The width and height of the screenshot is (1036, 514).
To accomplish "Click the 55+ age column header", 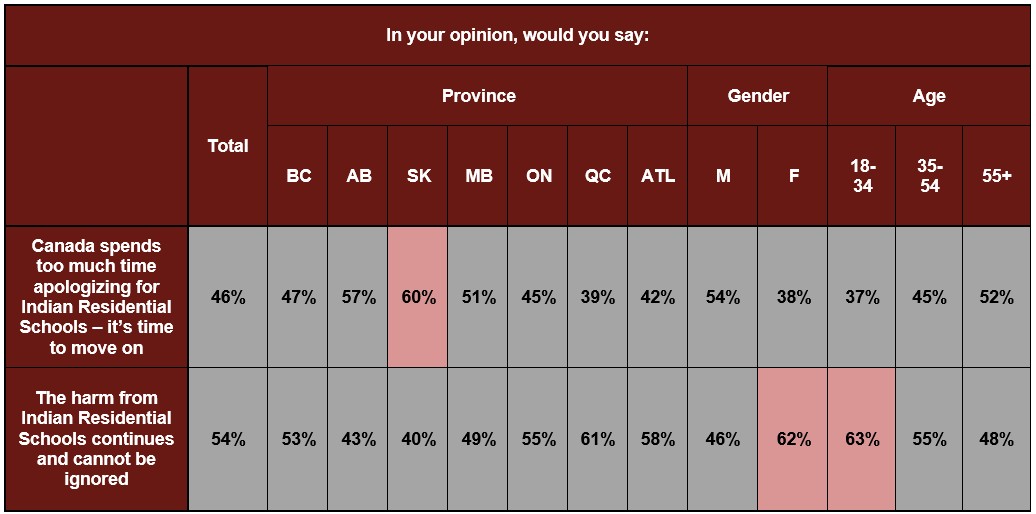I will coord(997,176).
